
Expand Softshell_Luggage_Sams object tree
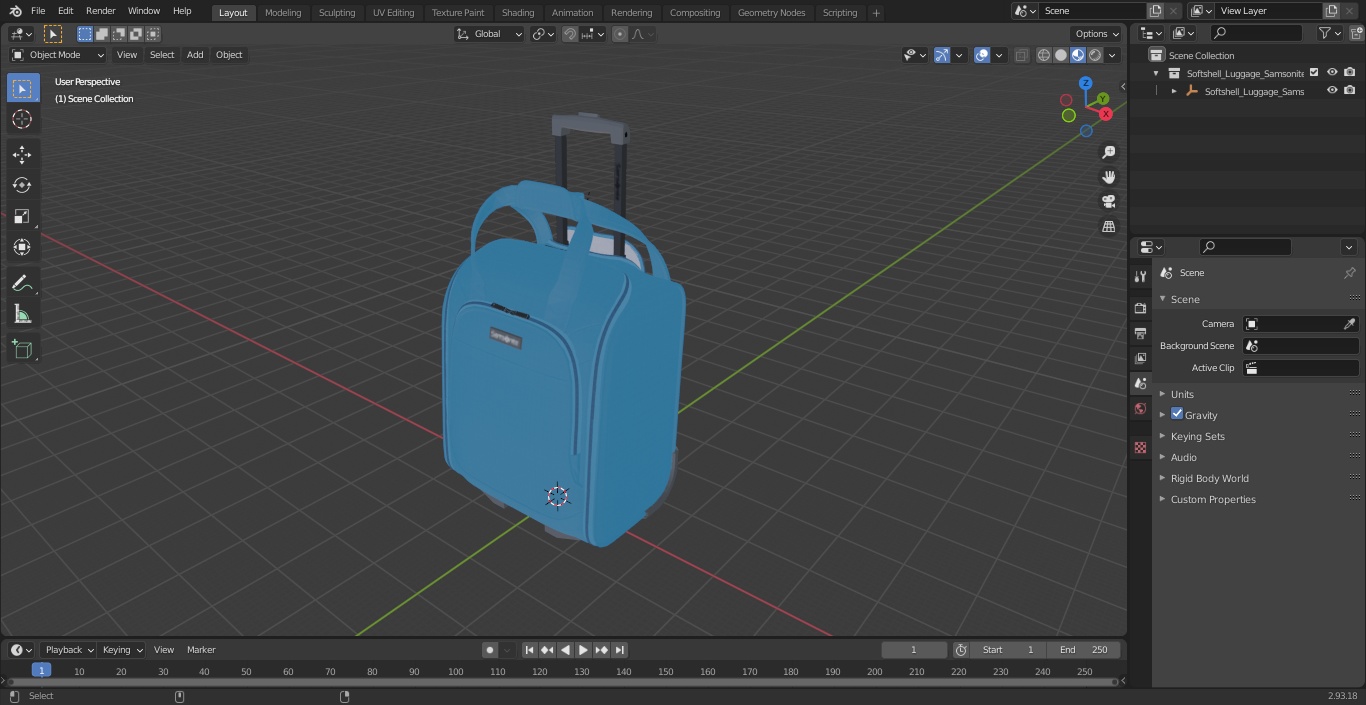pos(1174,91)
